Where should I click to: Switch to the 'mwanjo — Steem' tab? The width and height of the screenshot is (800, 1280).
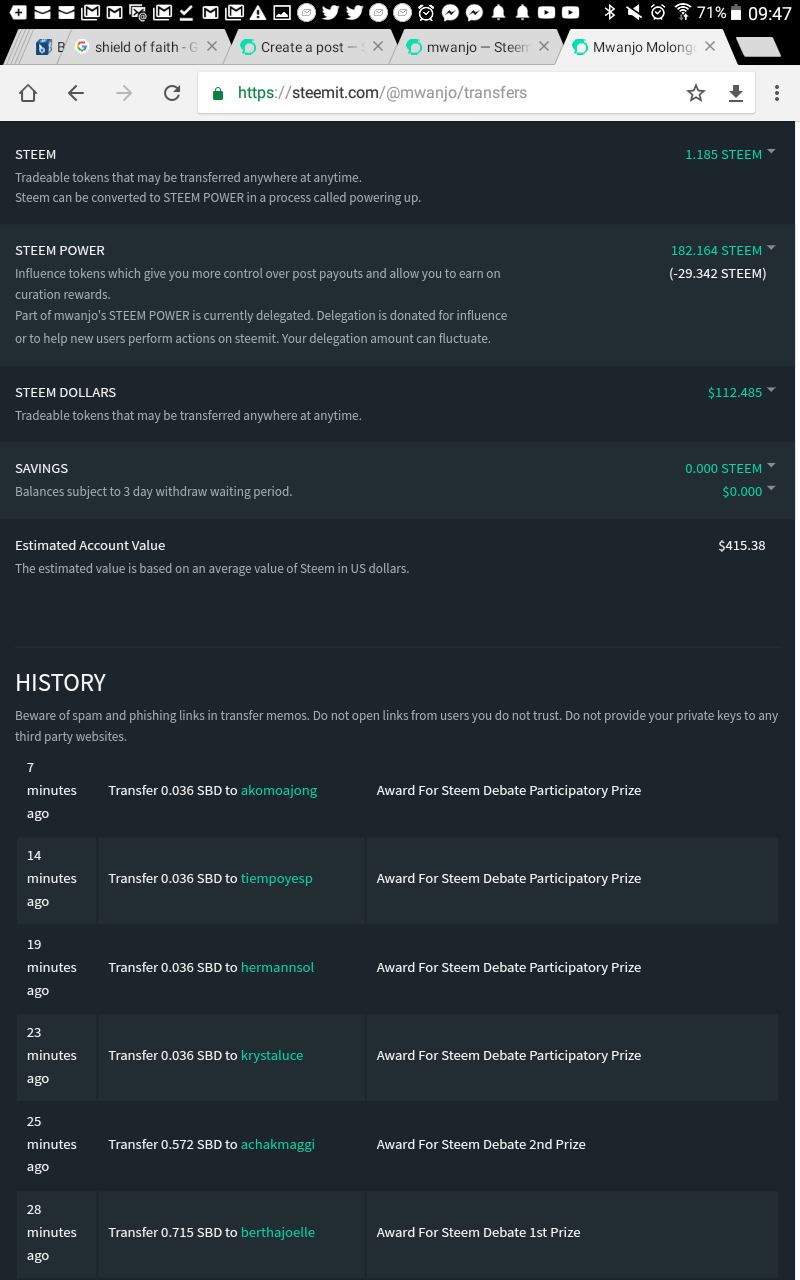point(475,47)
